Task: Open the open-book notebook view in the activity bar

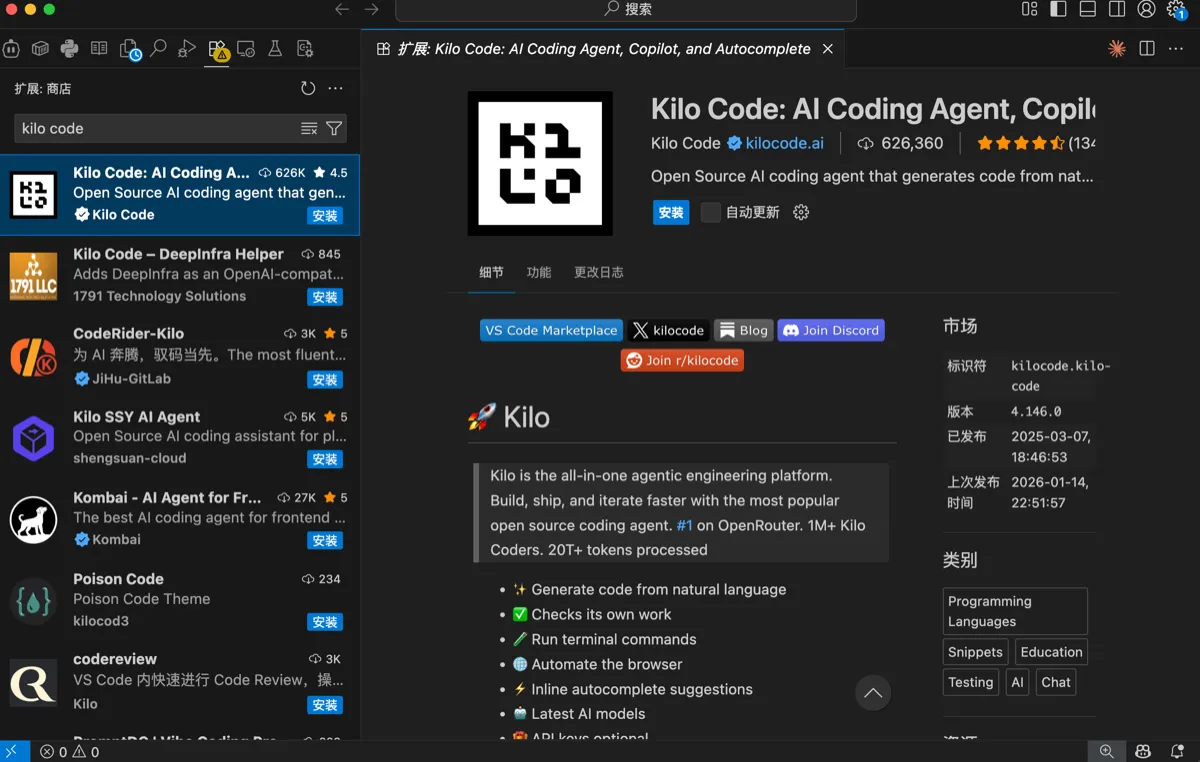Action: [x=99, y=49]
